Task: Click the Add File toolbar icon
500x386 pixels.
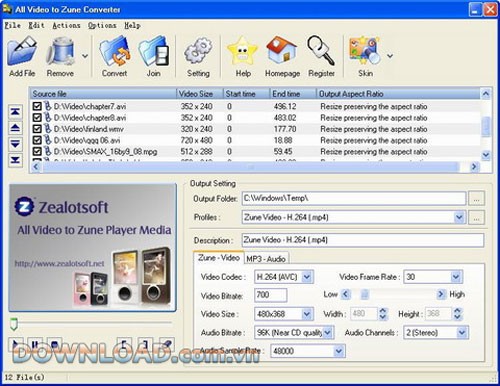Action: coord(22,51)
